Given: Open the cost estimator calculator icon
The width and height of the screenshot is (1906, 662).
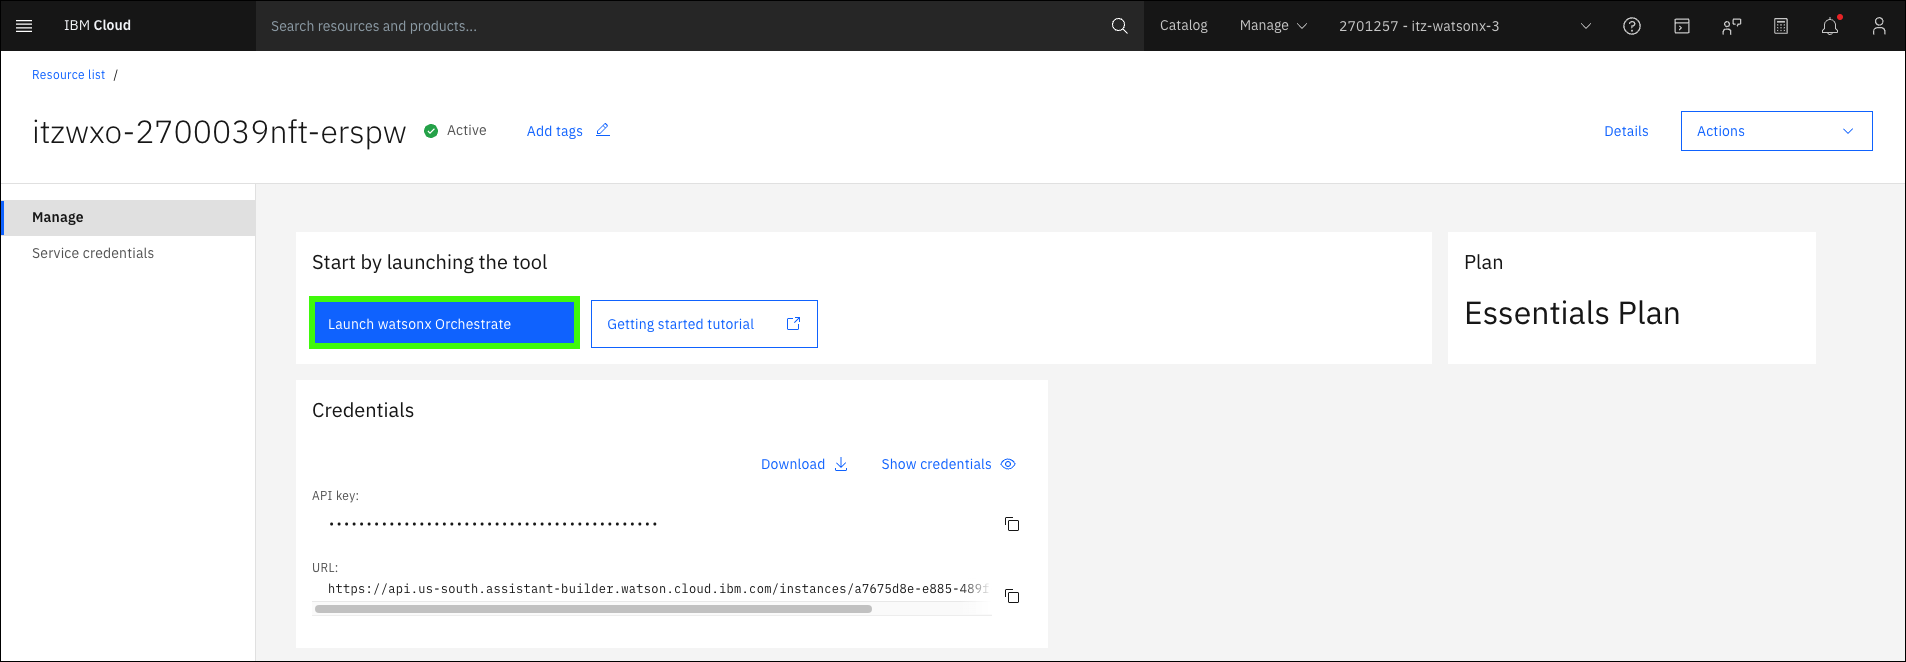Looking at the screenshot, I should pos(1780,26).
